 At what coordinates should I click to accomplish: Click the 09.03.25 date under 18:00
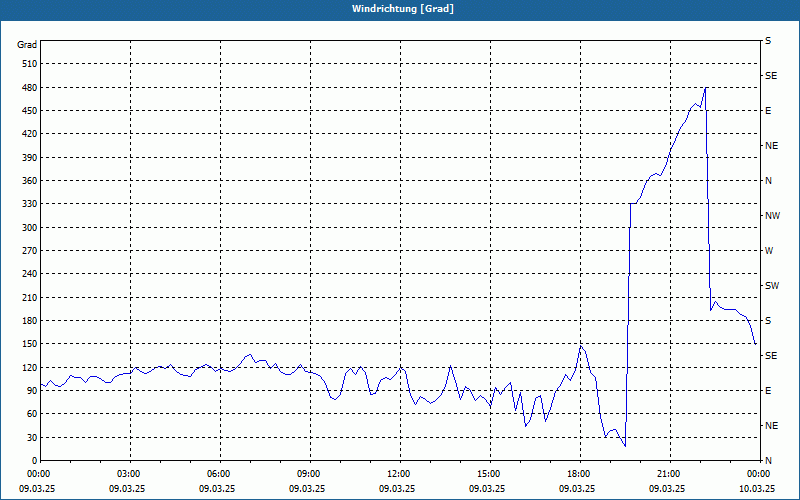click(x=577, y=488)
